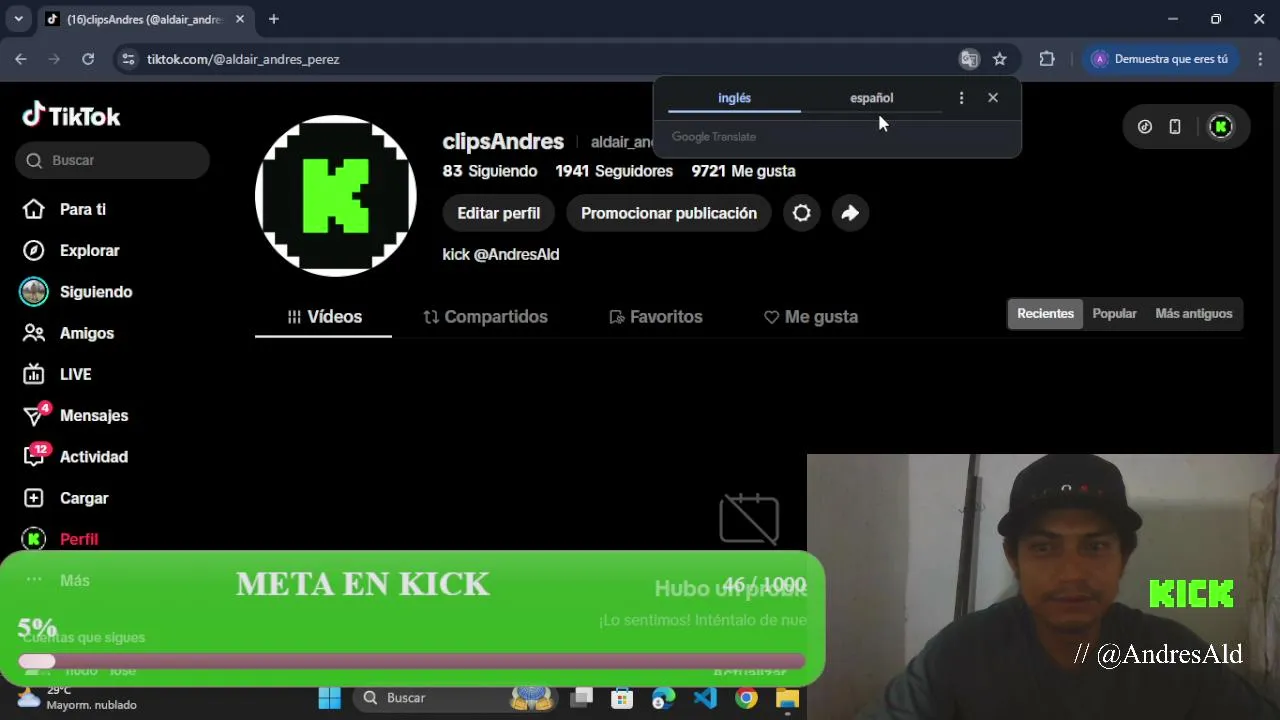The height and width of the screenshot is (720, 1280).
Task: Select español in the translate popup
Action: pyautogui.click(x=872, y=98)
